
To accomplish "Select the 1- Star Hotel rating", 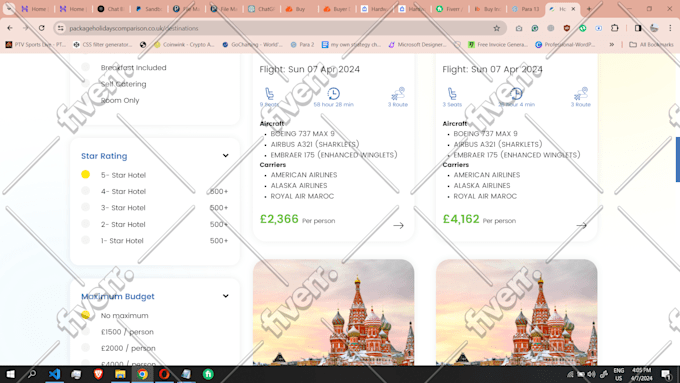I will pos(85,240).
